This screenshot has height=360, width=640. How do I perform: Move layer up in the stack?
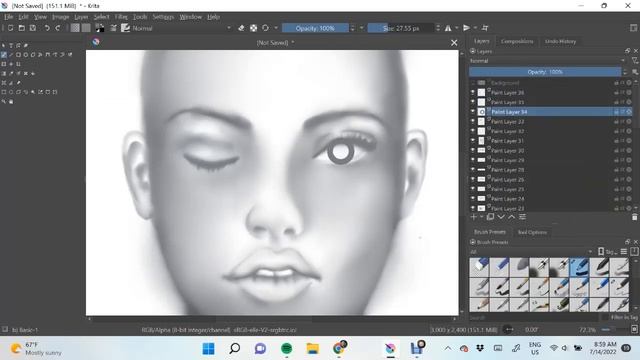511,217
